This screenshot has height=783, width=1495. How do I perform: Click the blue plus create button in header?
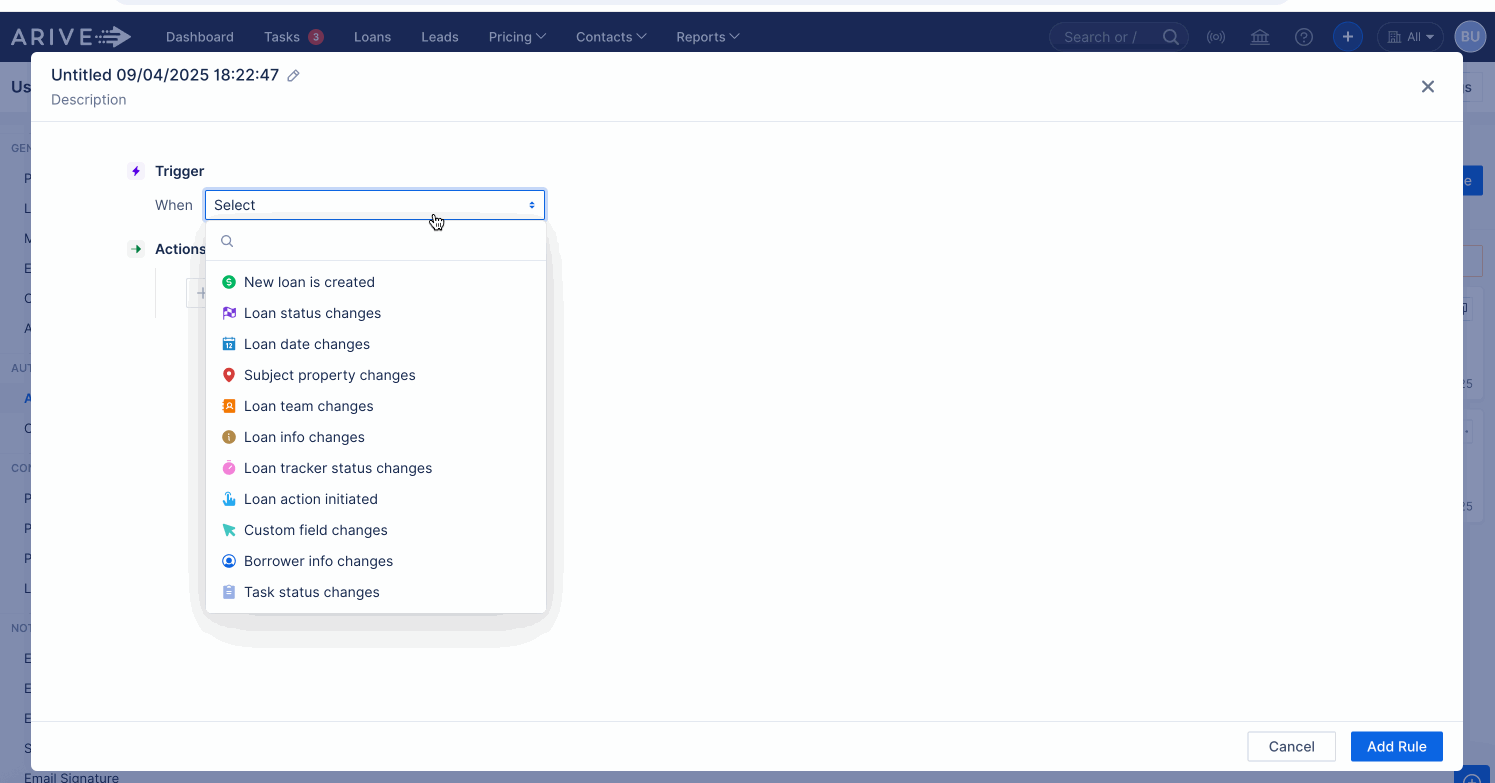[x=1348, y=37]
